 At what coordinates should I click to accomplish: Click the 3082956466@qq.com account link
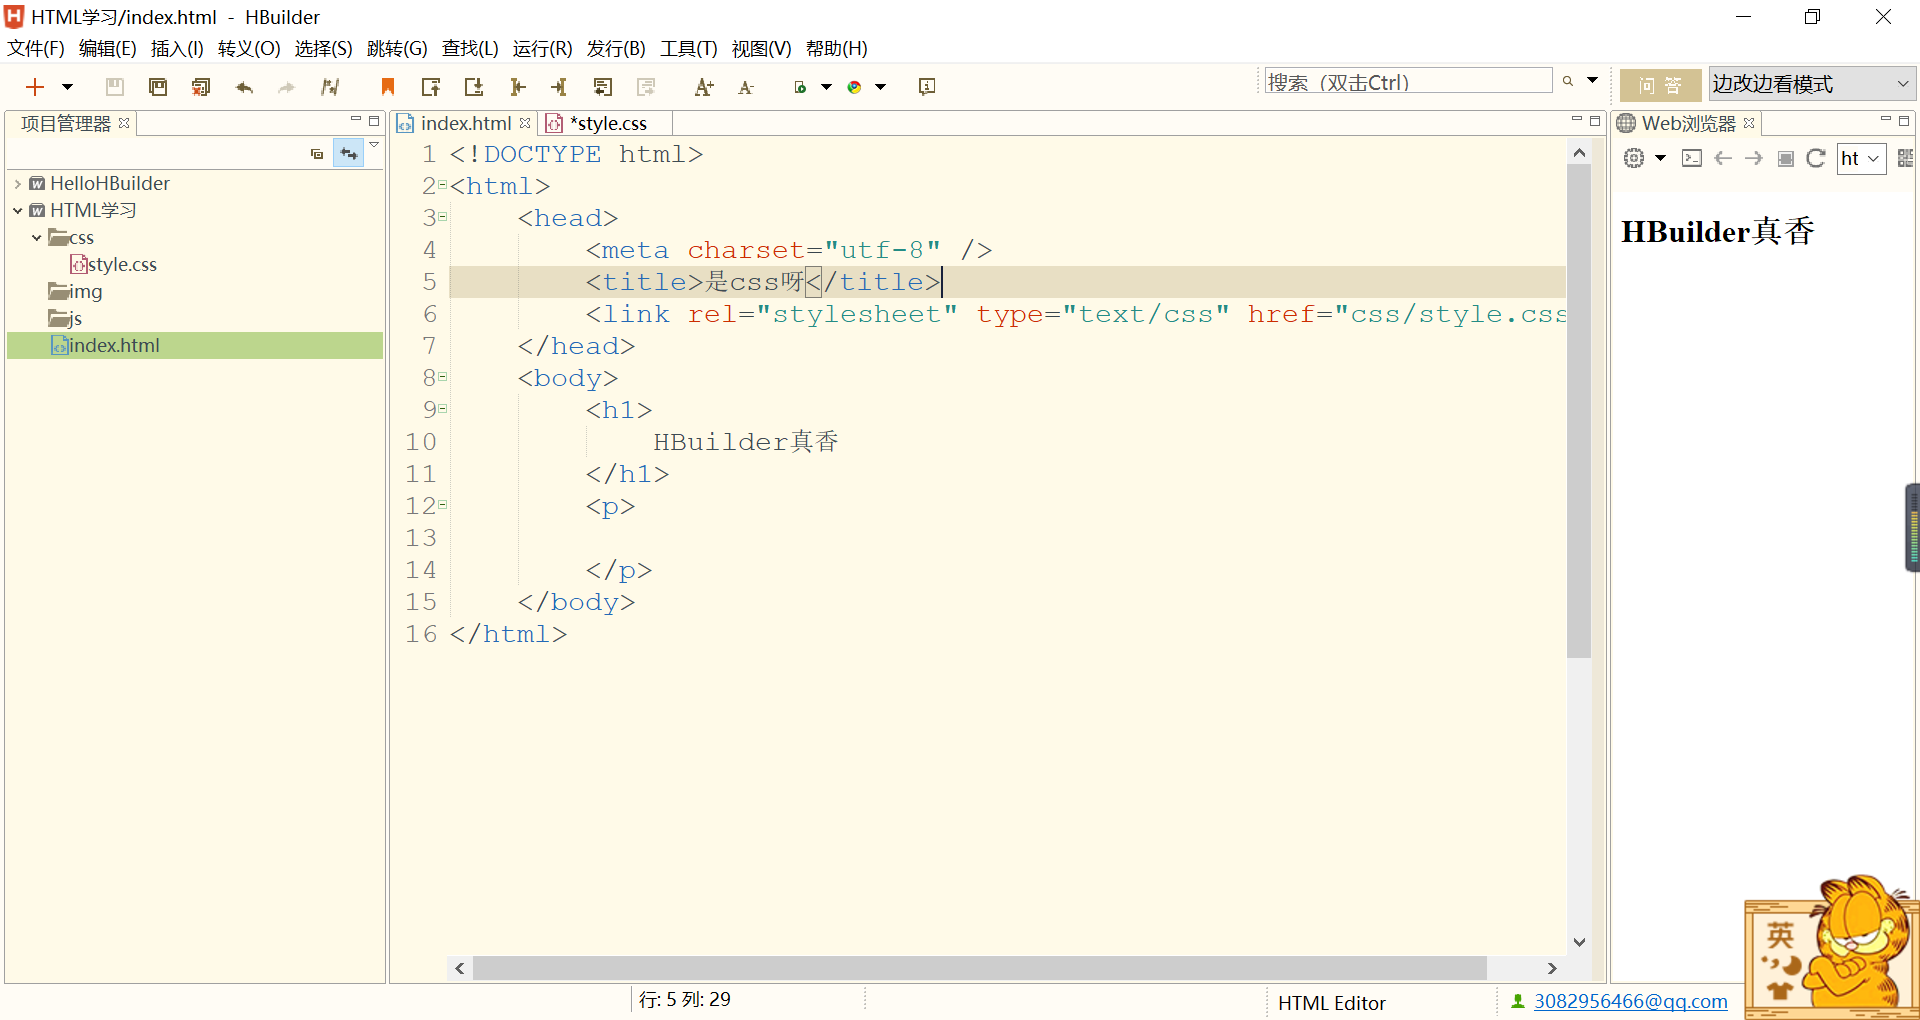1631,1001
